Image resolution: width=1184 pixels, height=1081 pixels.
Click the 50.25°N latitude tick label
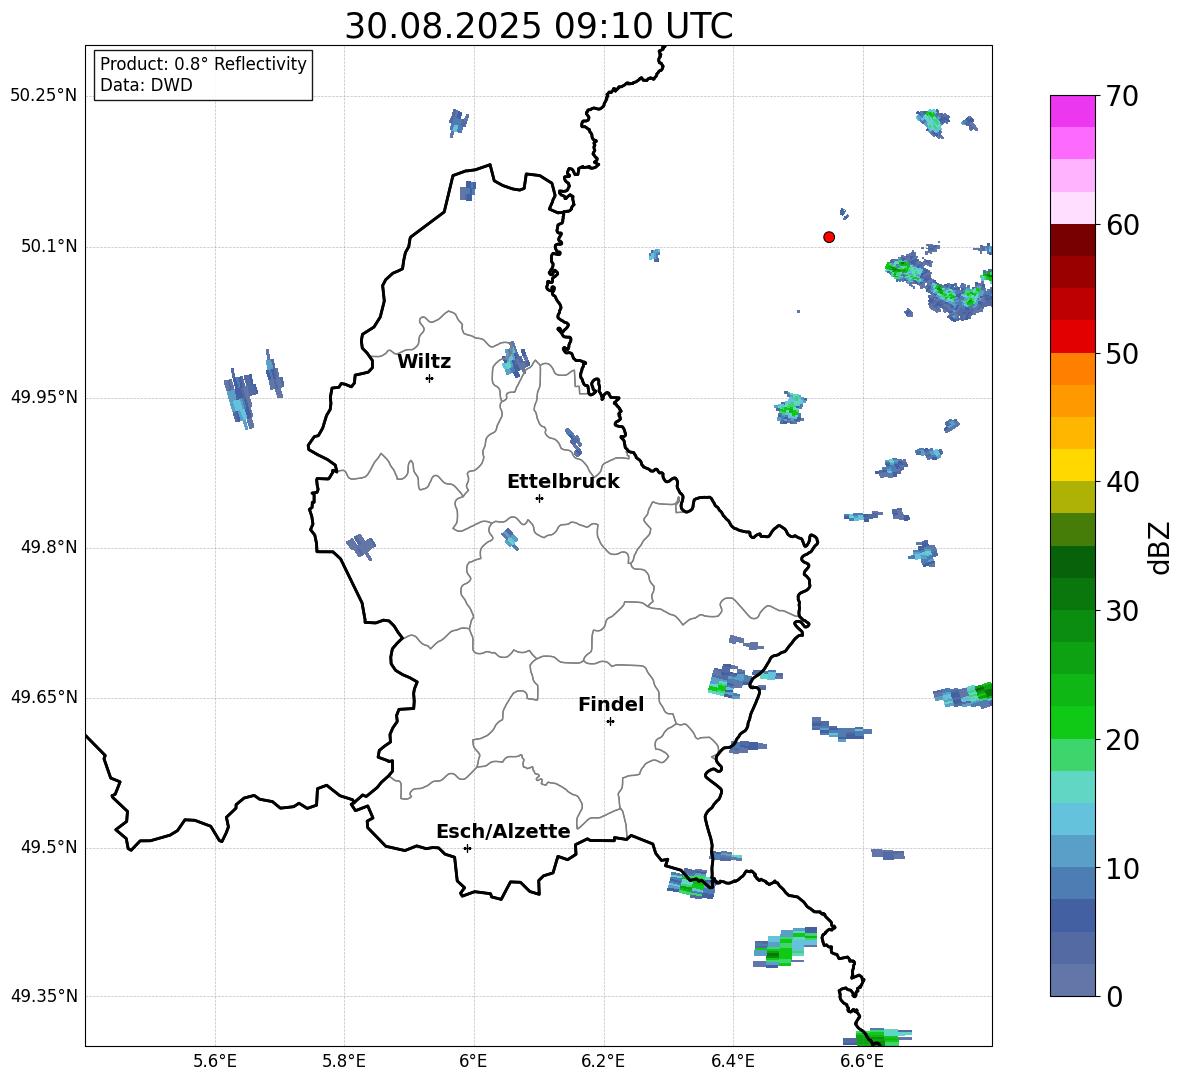coord(44,96)
